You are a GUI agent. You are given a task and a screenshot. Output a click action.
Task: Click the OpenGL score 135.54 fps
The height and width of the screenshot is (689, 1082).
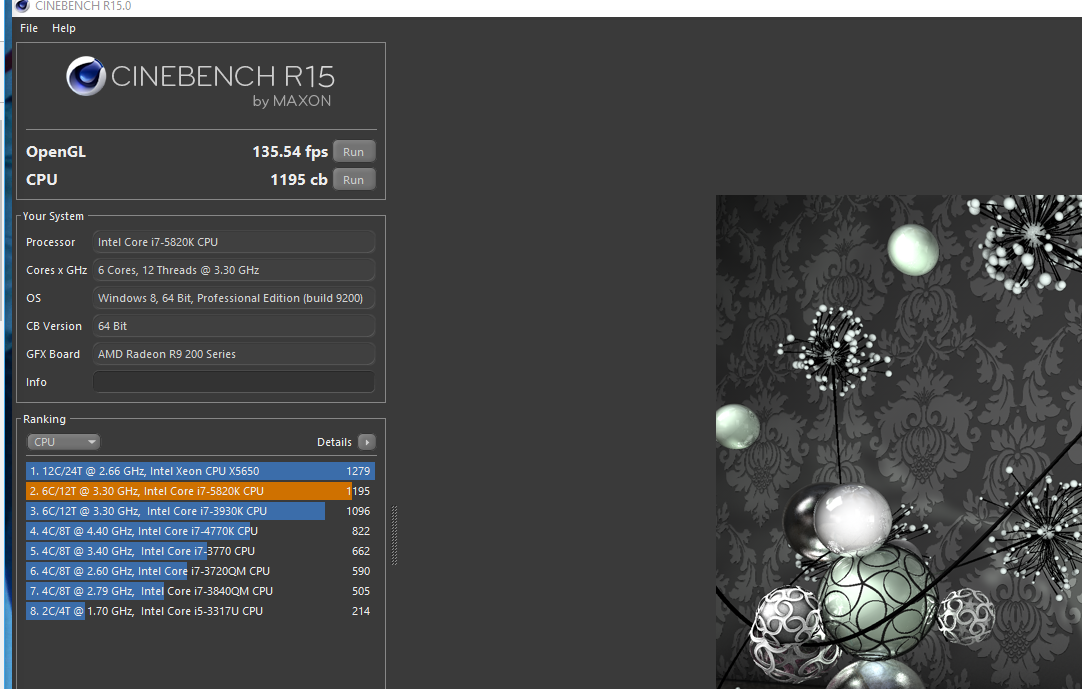point(290,152)
